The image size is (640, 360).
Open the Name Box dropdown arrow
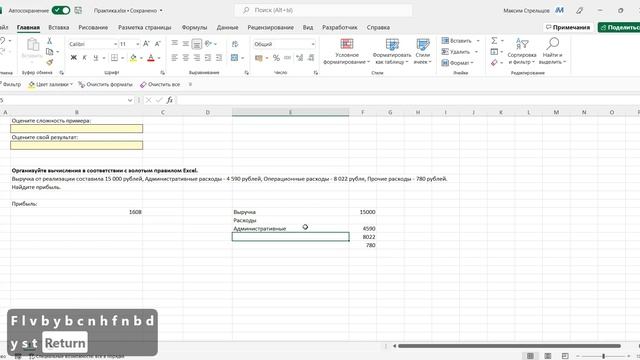pyautogui.click(x=130, y=100)
